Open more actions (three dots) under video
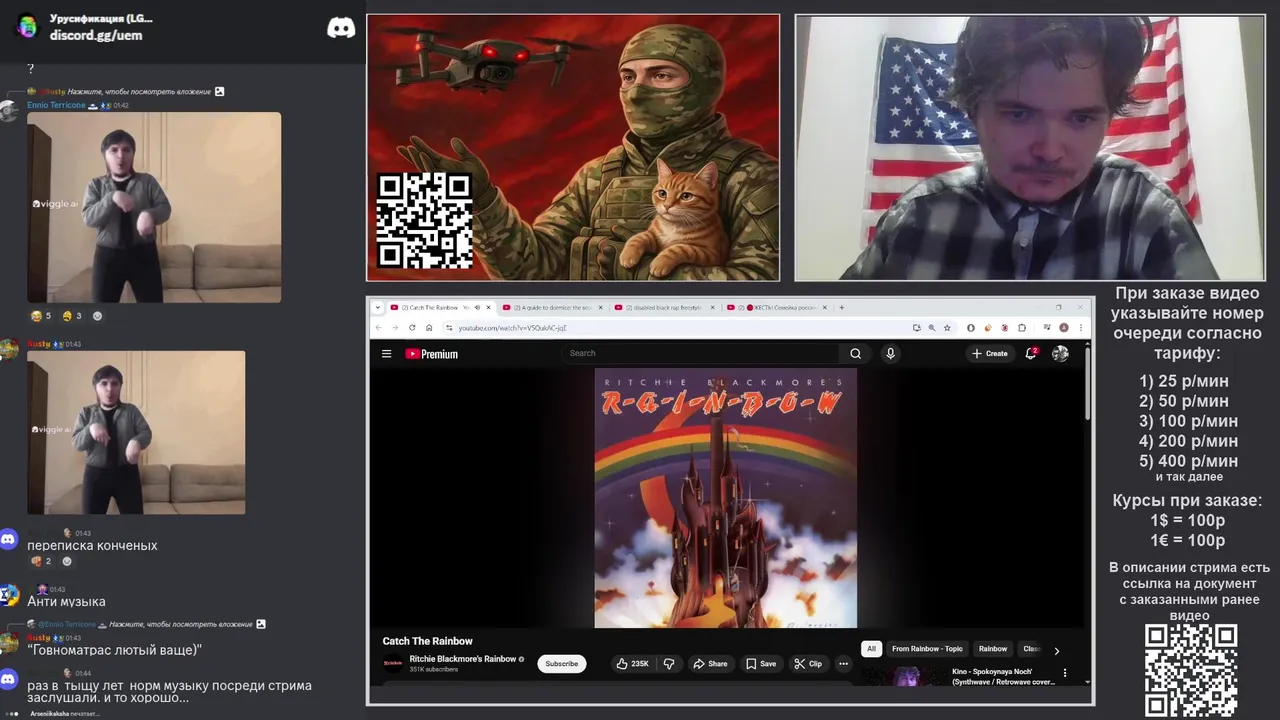 (x=843, y=663)
